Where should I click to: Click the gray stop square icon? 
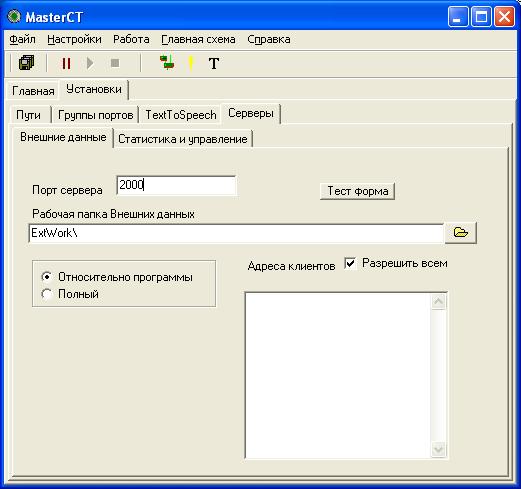pos(115,63)
